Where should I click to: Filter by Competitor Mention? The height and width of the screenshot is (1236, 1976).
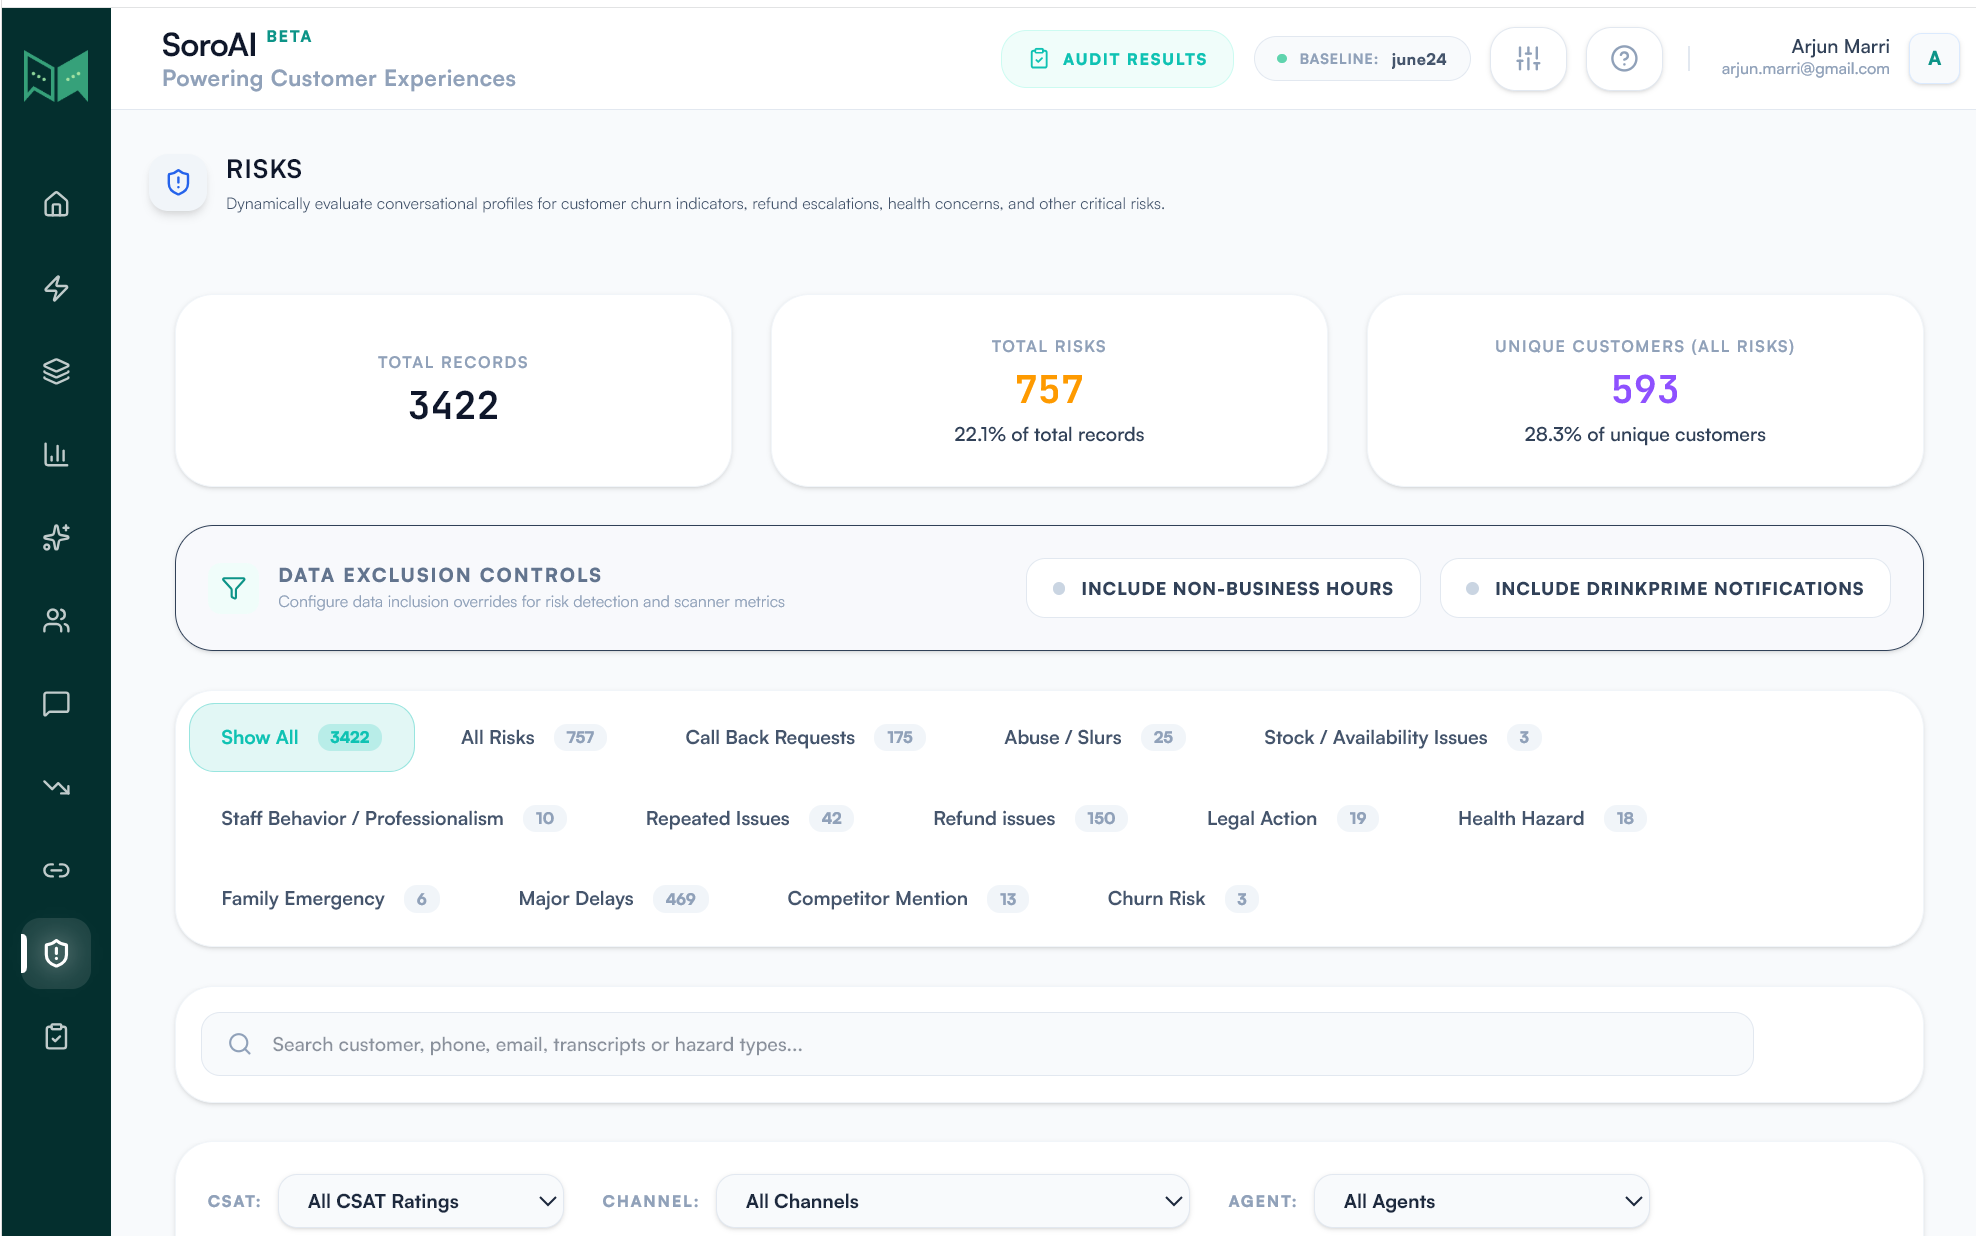[907, 898]
